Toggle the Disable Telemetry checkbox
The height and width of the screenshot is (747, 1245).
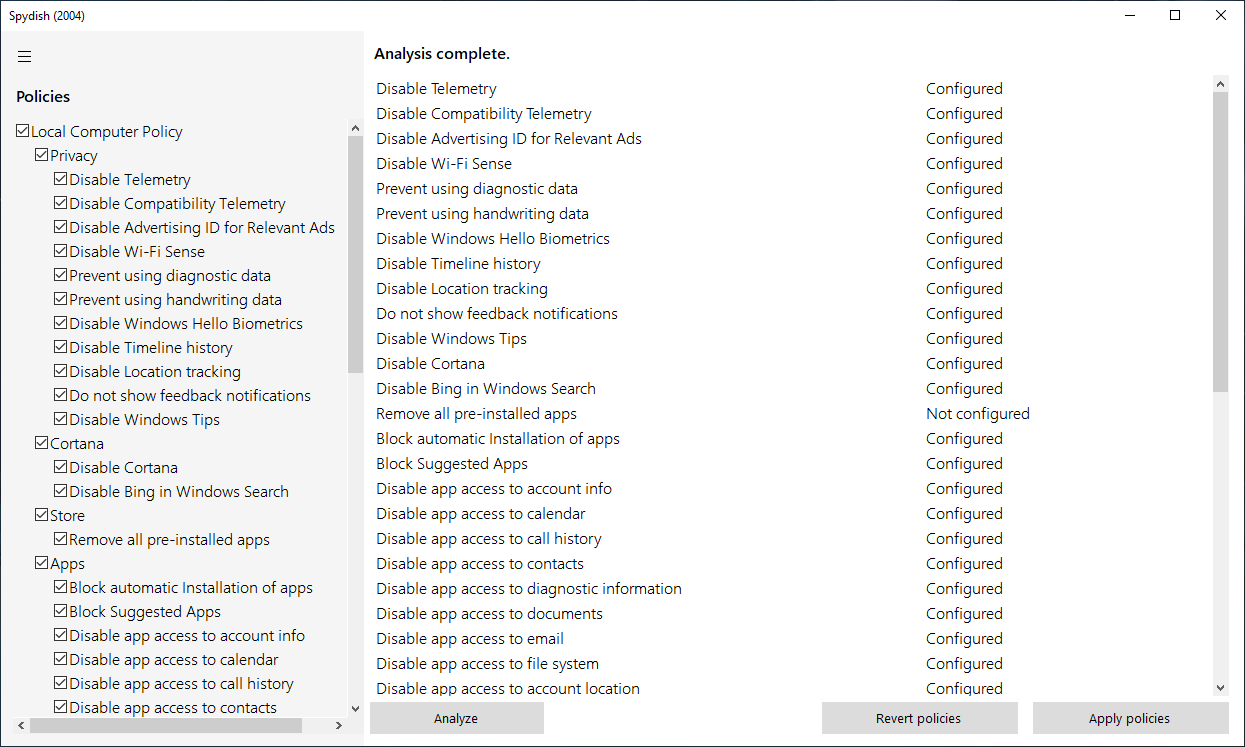pos(61,179)
